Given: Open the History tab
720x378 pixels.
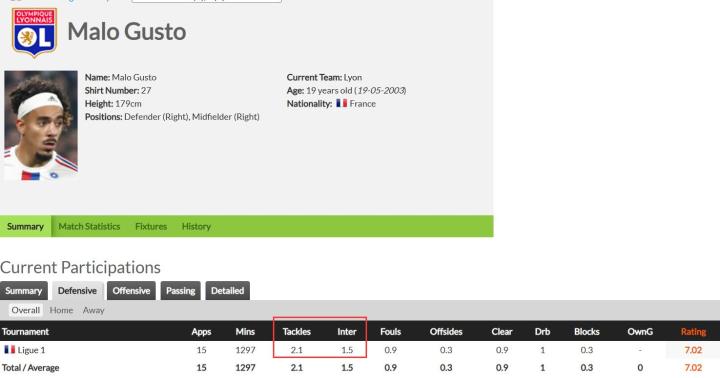Looking at the screenshot, I should click(196, 226).
